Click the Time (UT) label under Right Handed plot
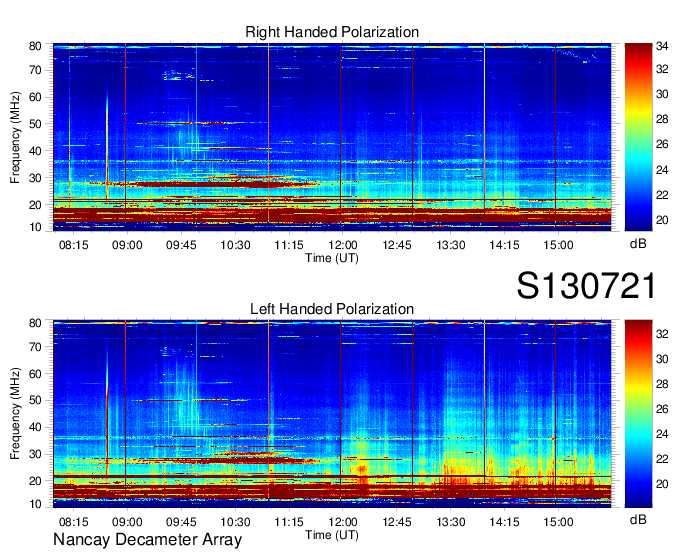Screen dimensions: 680x552 (x=332, y=258)
